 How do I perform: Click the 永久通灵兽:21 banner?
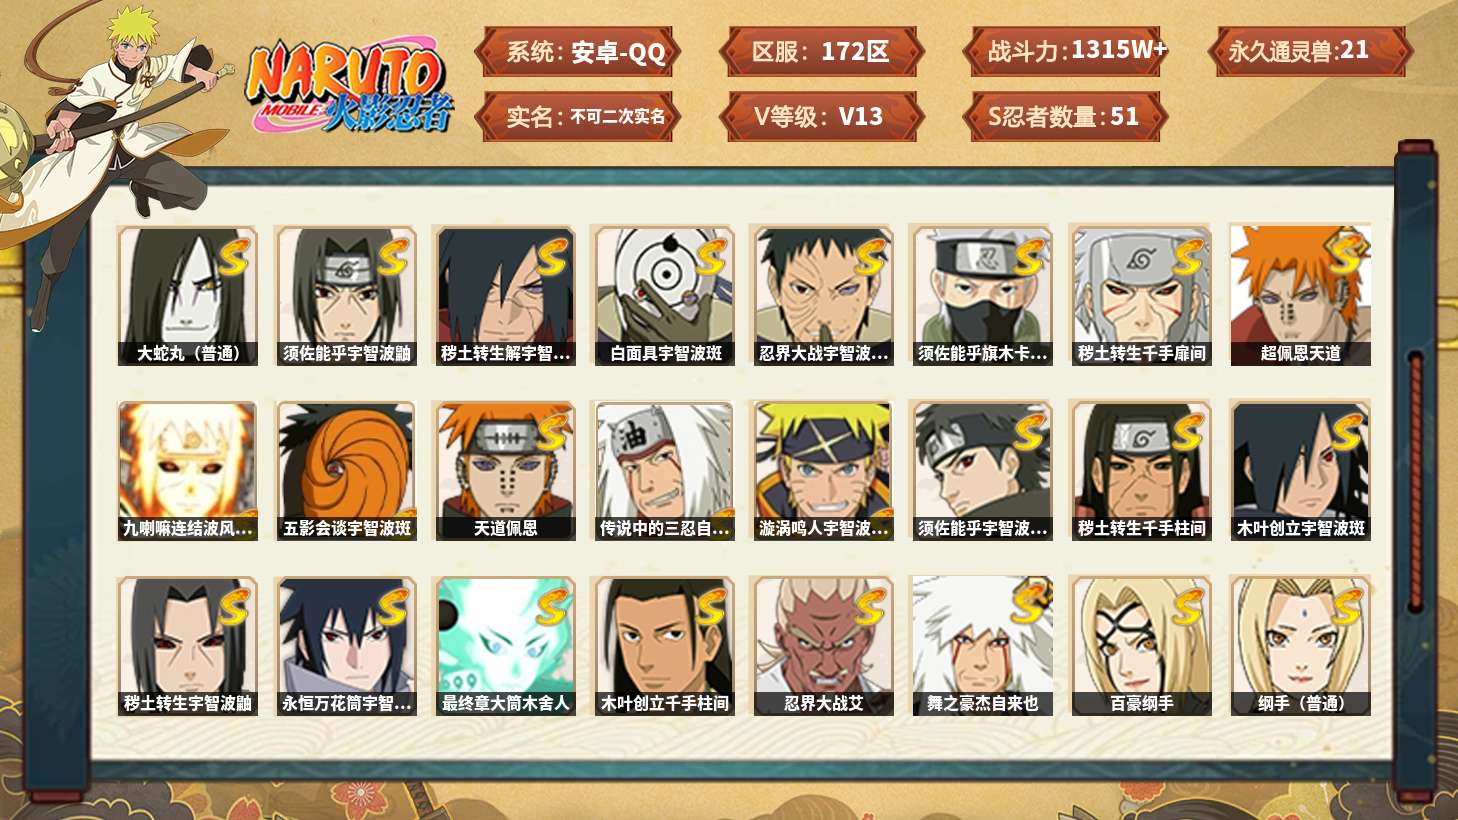click(1308, 51)
